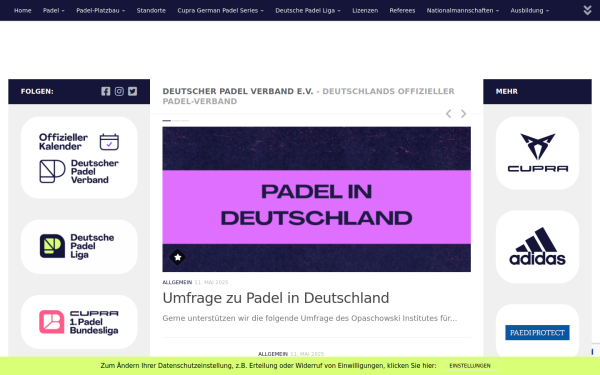The height and width of the screenshot is (375, 600).
Task: Expand Cupra German Padel Series dropdown
Action: (220, 10)
